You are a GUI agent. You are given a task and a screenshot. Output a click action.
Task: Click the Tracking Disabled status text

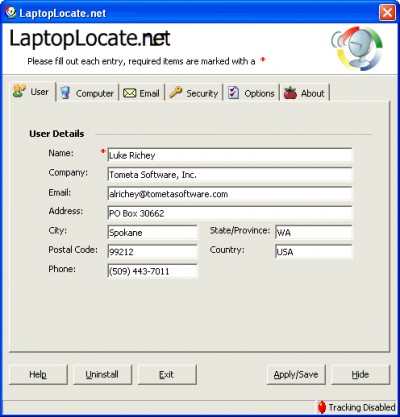tap(362, 407)
